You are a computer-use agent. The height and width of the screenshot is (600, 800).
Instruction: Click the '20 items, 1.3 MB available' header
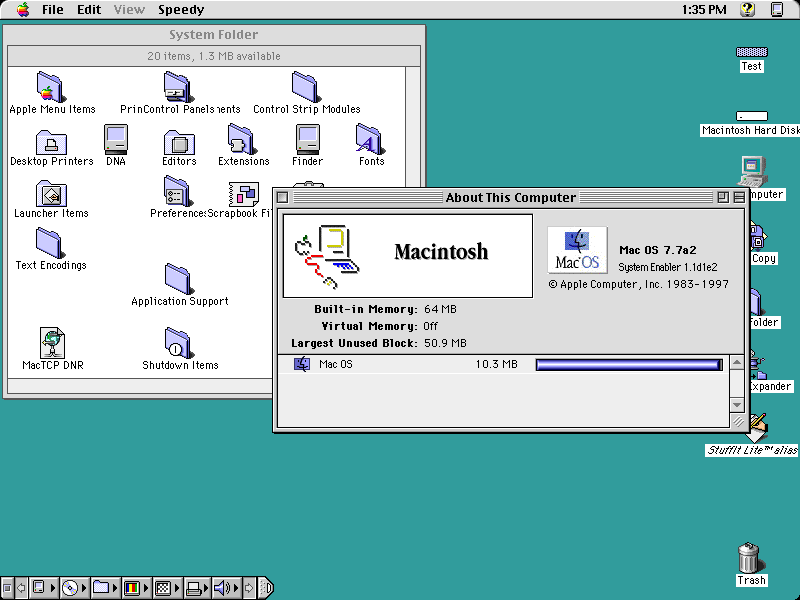(214, 56)
